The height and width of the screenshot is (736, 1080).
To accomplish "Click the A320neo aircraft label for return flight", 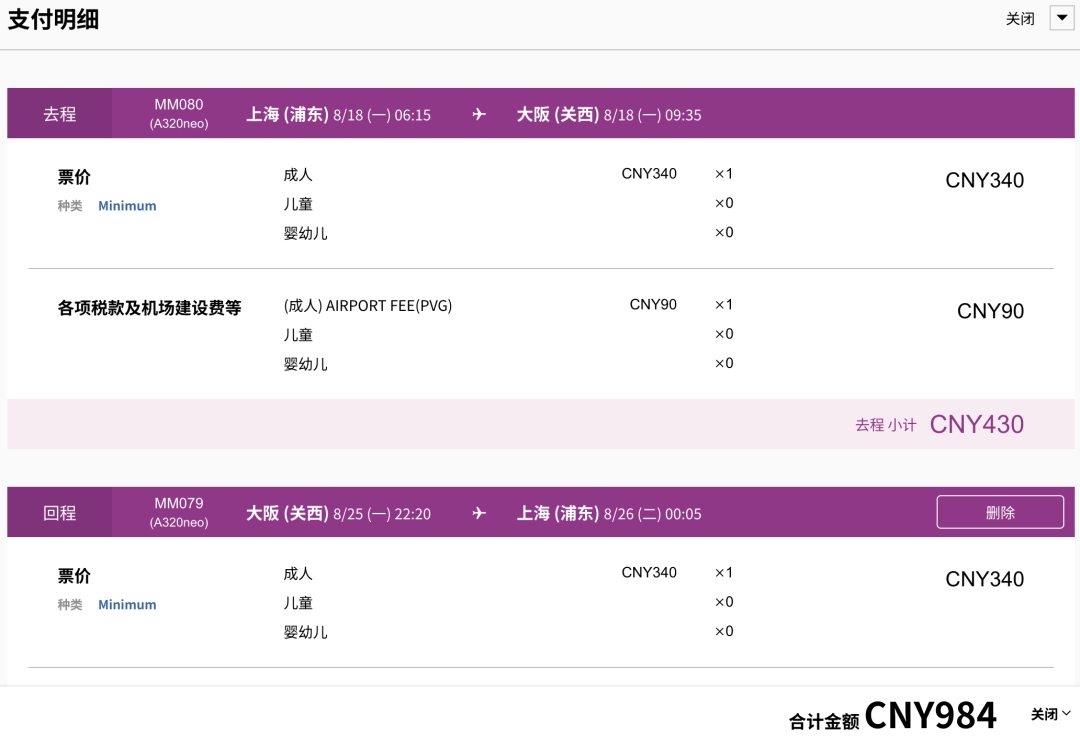I will pos(180,521).
